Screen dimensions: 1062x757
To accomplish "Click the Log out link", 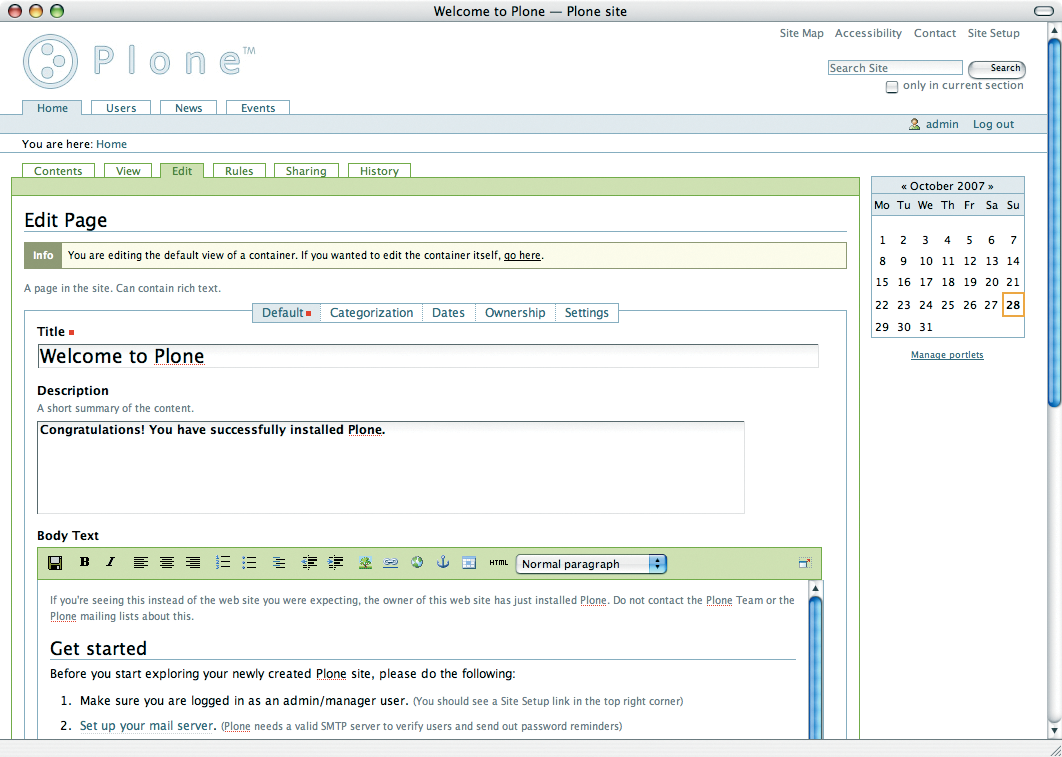I will point(994,124).
